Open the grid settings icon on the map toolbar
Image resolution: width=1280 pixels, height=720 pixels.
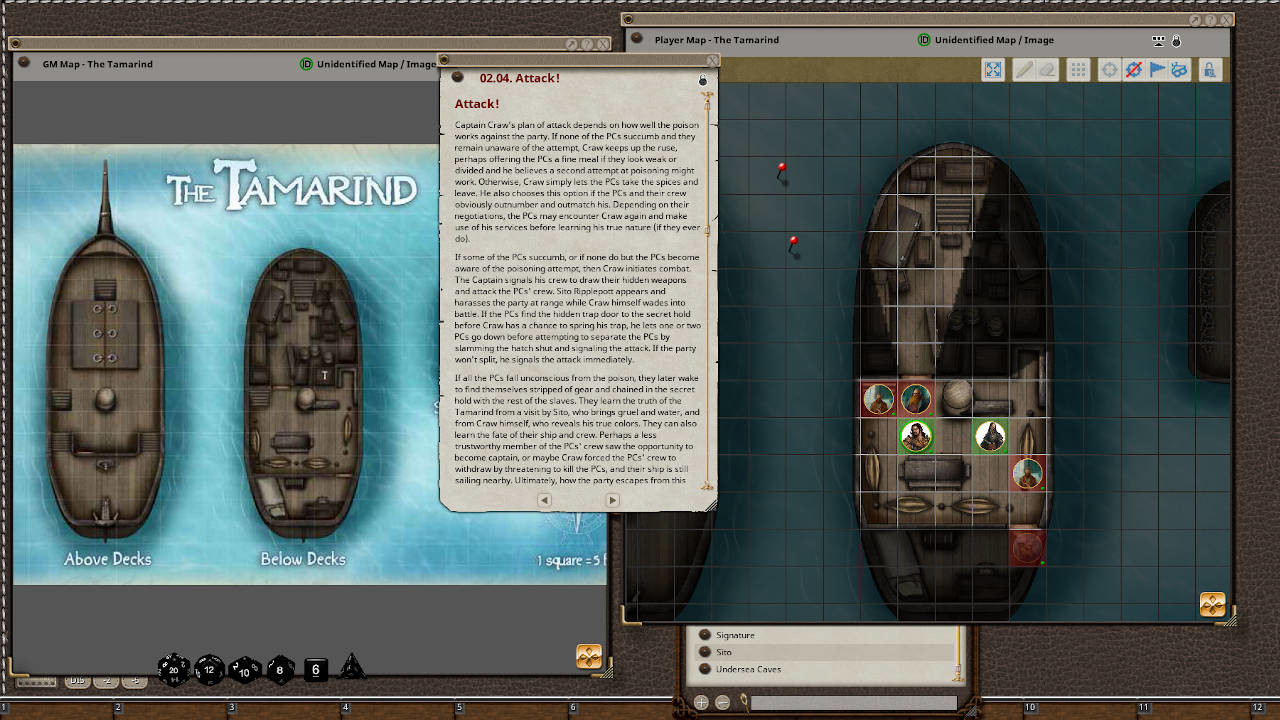tap(1078, 69)
